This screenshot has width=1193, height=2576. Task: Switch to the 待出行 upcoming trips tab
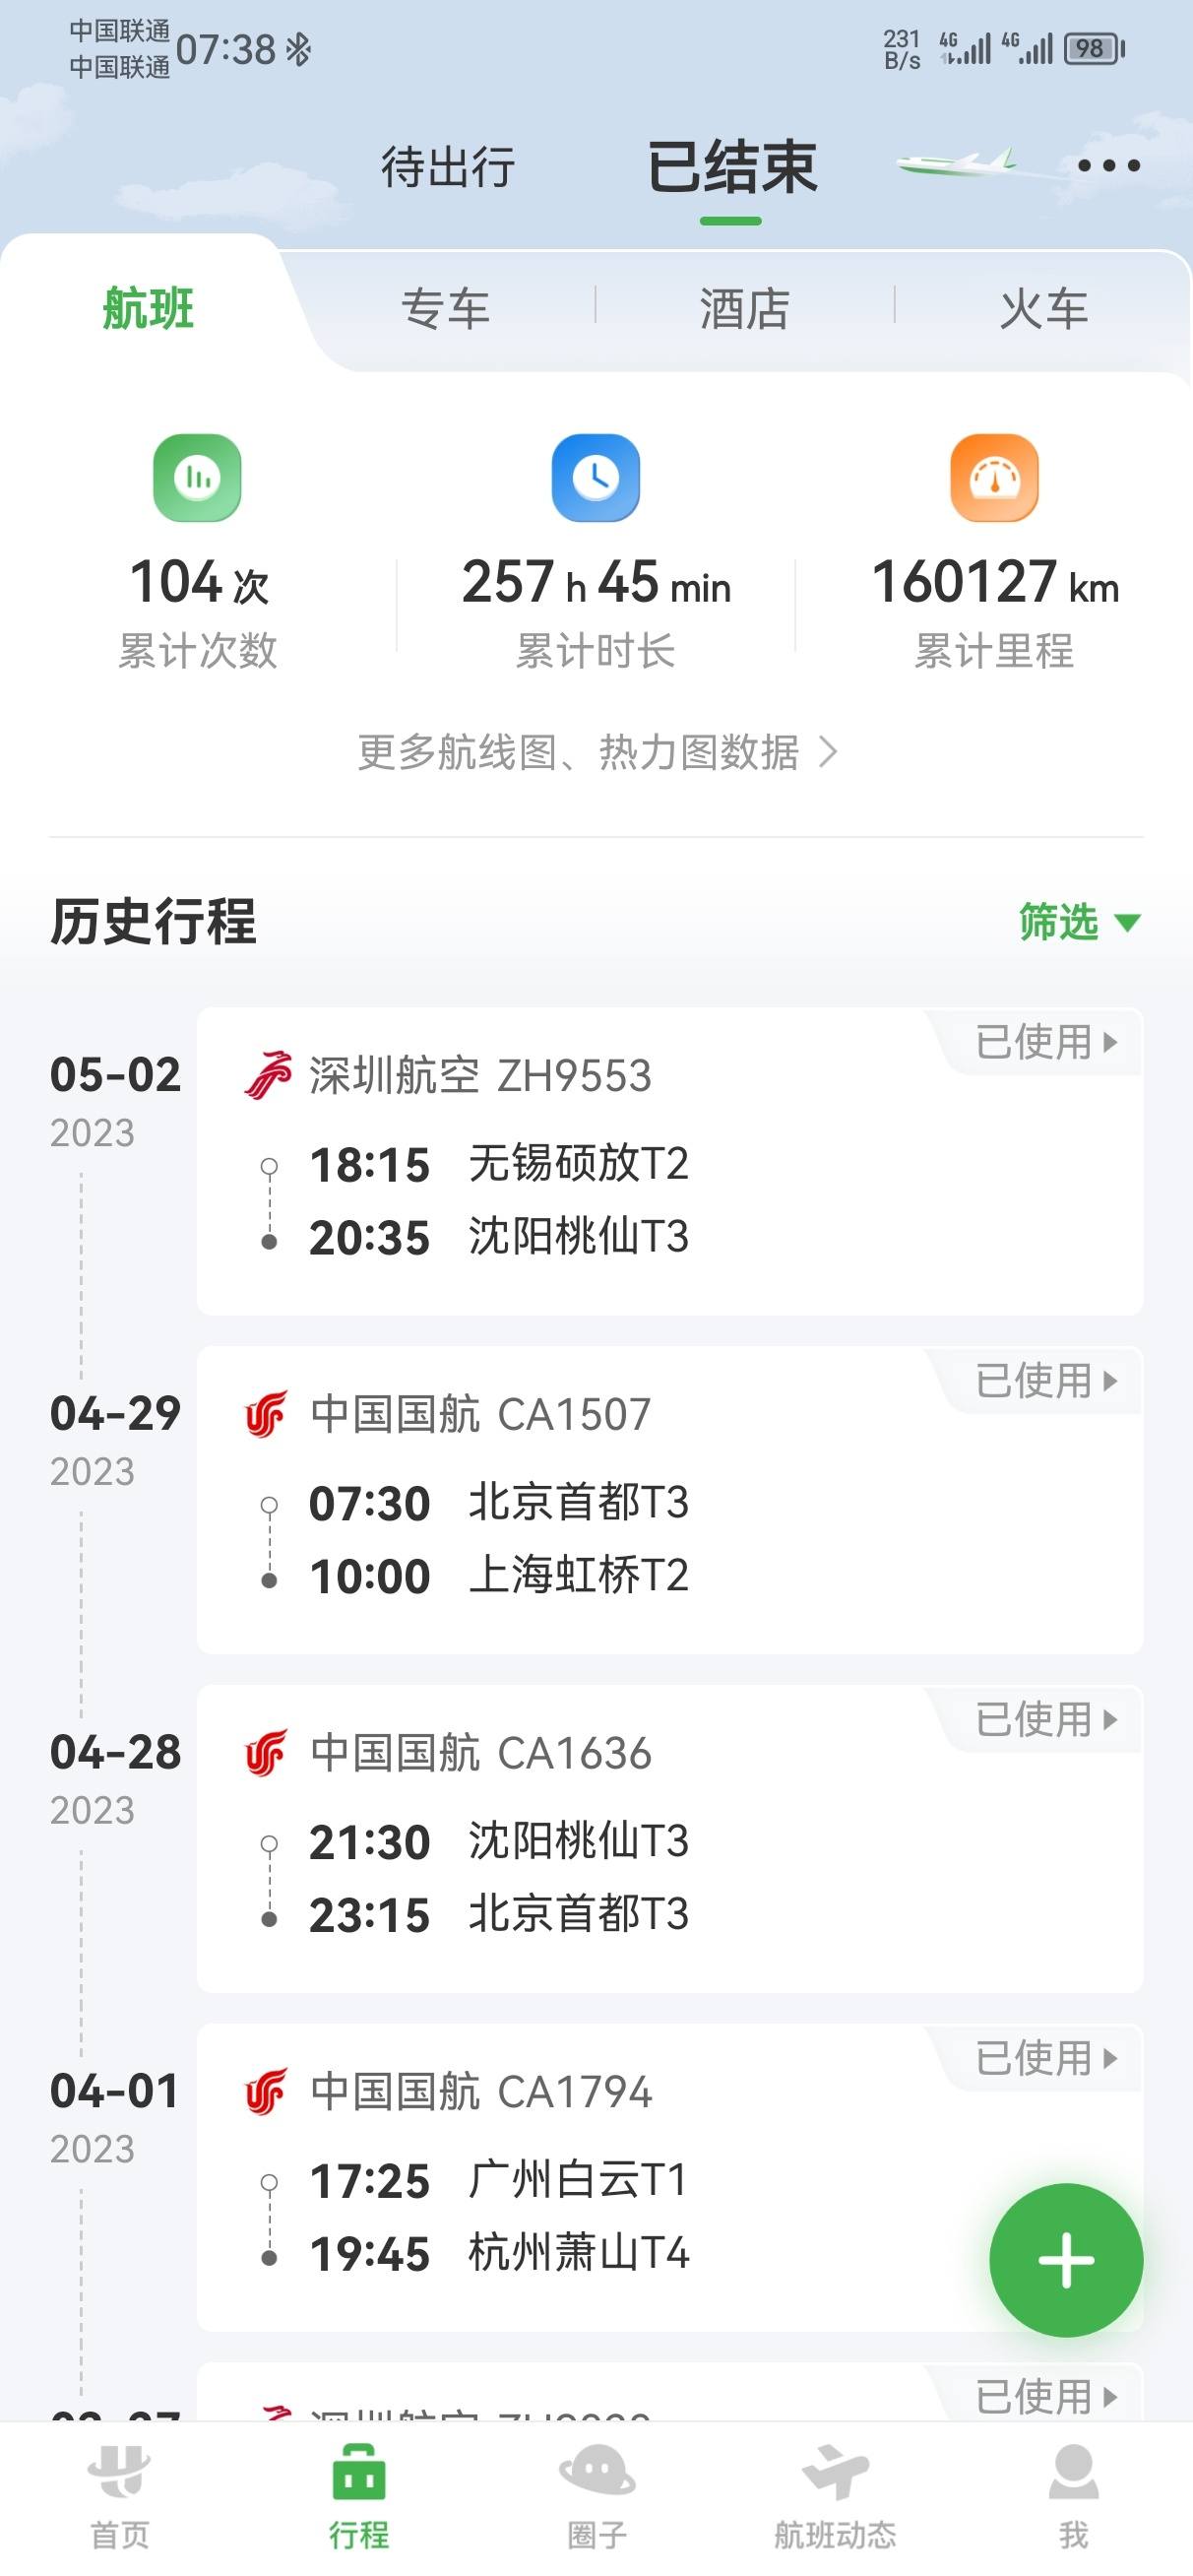pos(448,167)
